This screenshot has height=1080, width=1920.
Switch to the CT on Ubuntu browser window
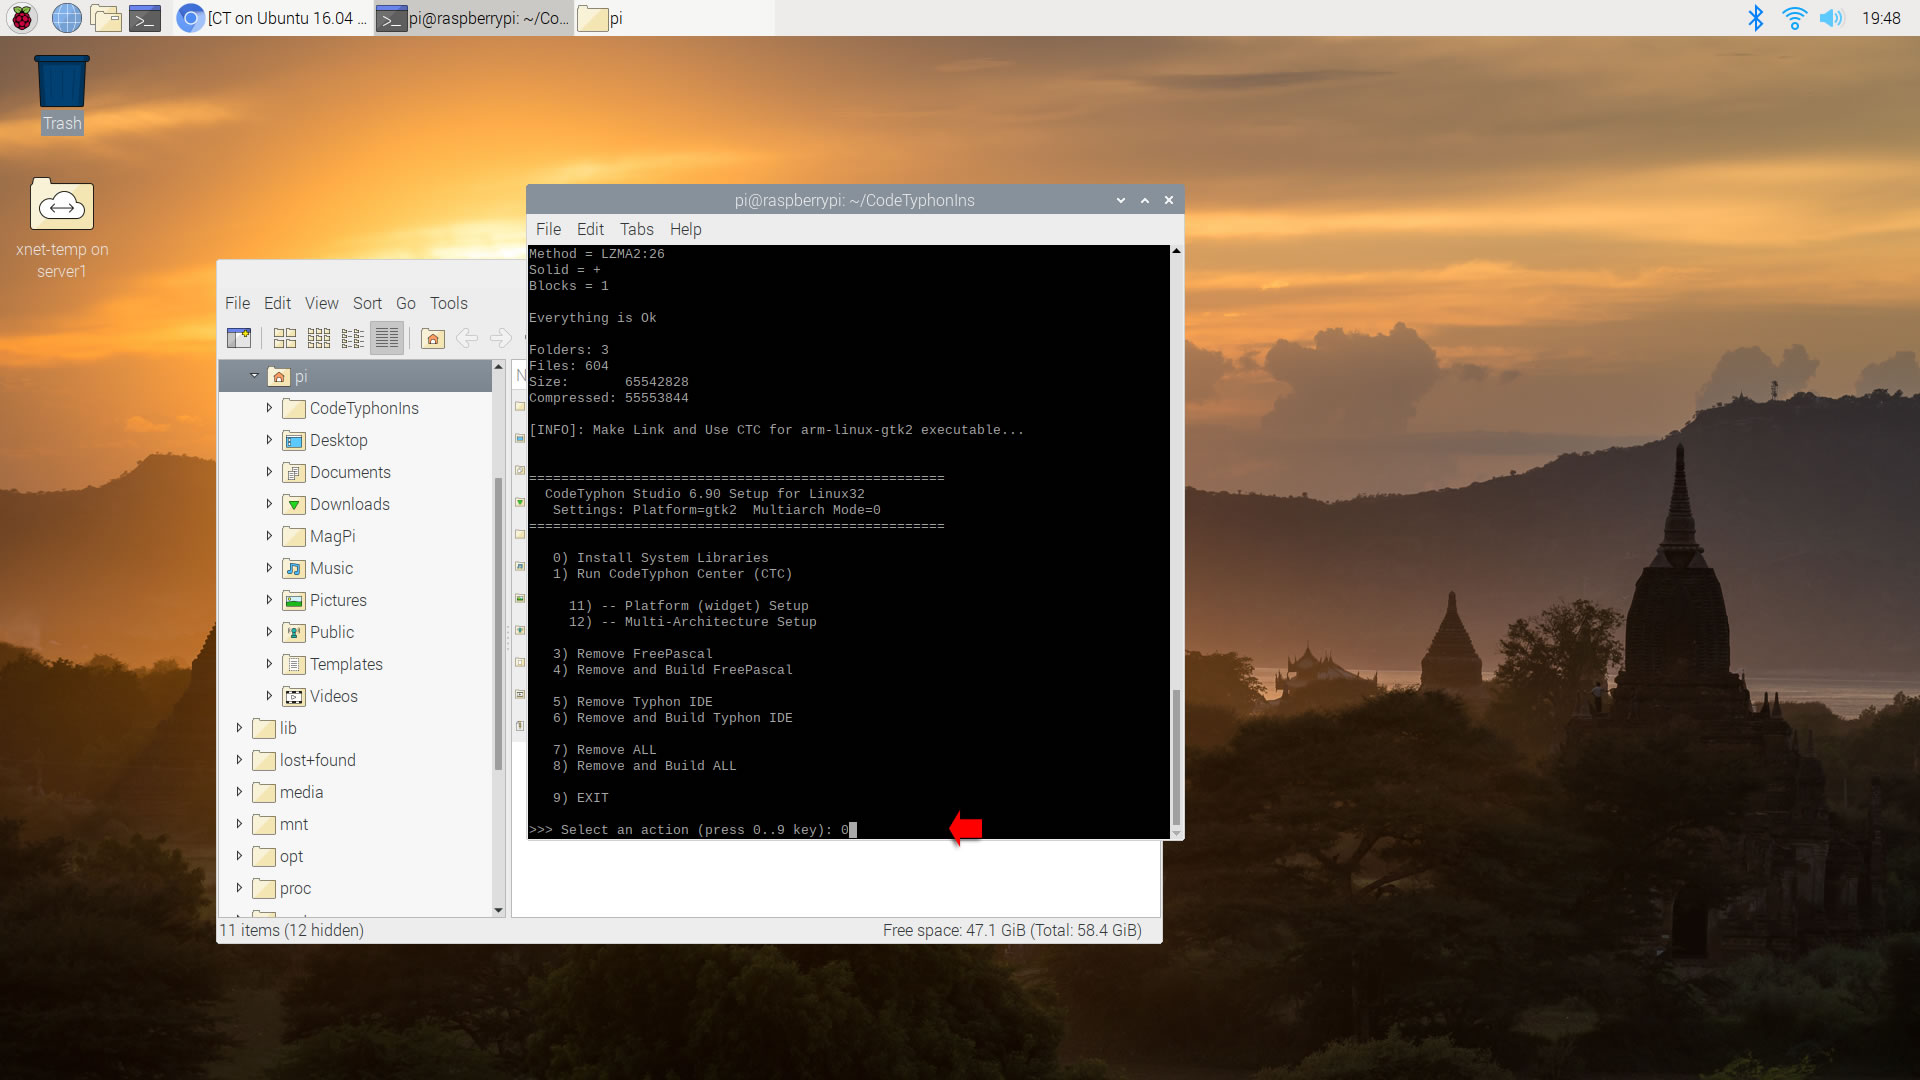pyautogui.click(x=272, y=18)
